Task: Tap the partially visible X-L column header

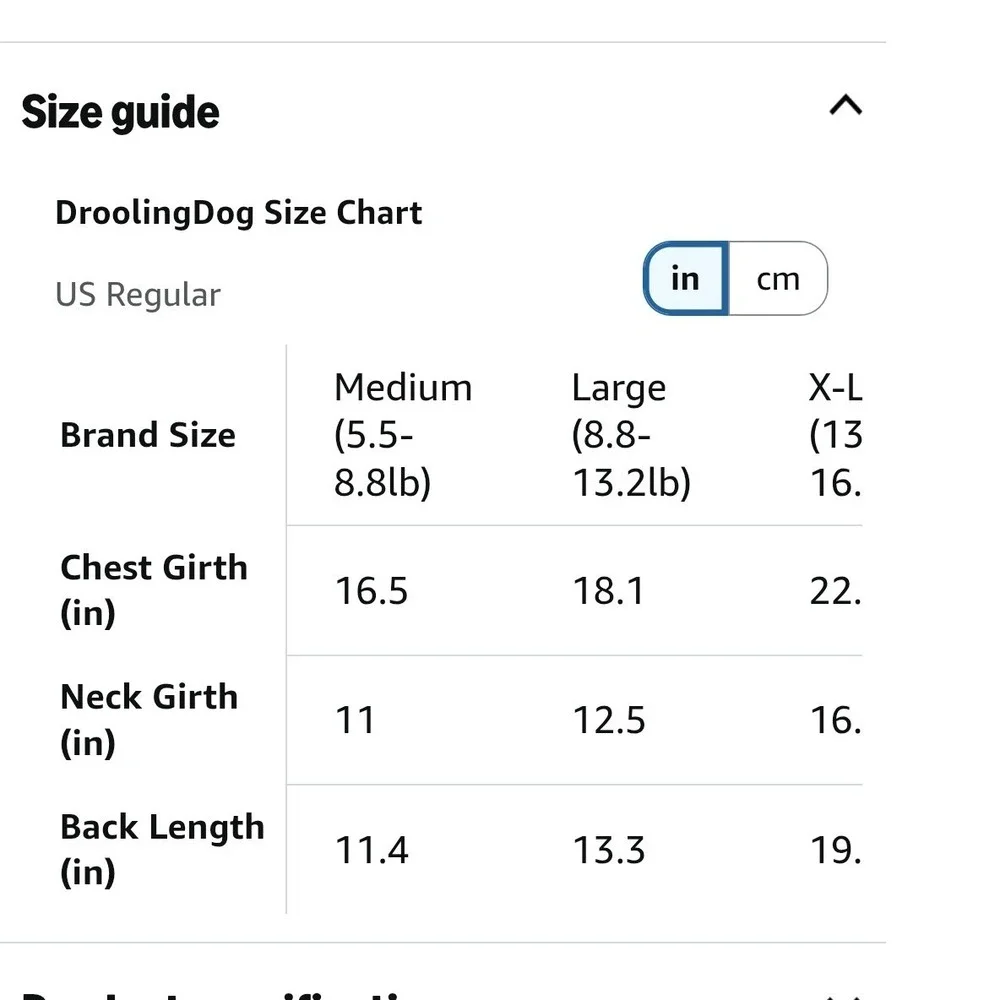Action: click(835, 435)
